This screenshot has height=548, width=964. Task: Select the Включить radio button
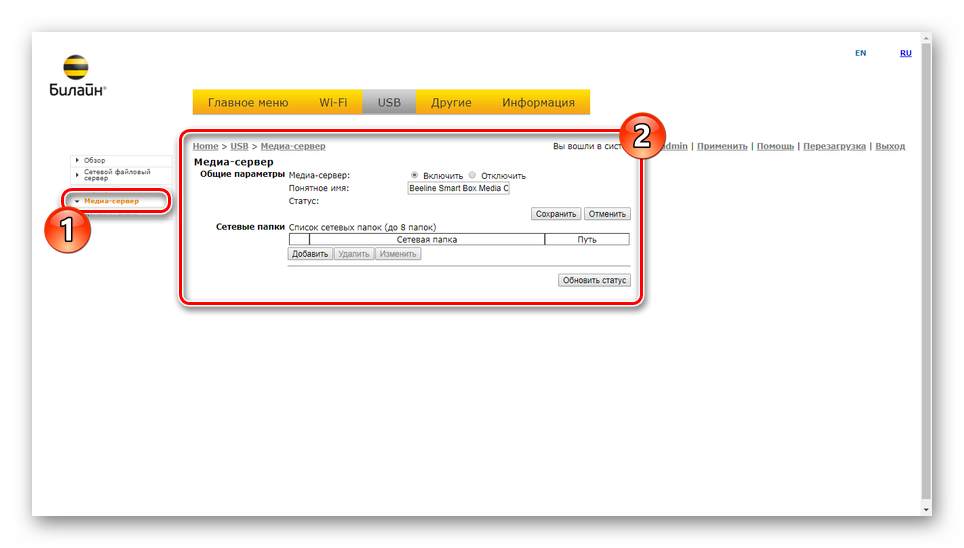tap(415, 175)
